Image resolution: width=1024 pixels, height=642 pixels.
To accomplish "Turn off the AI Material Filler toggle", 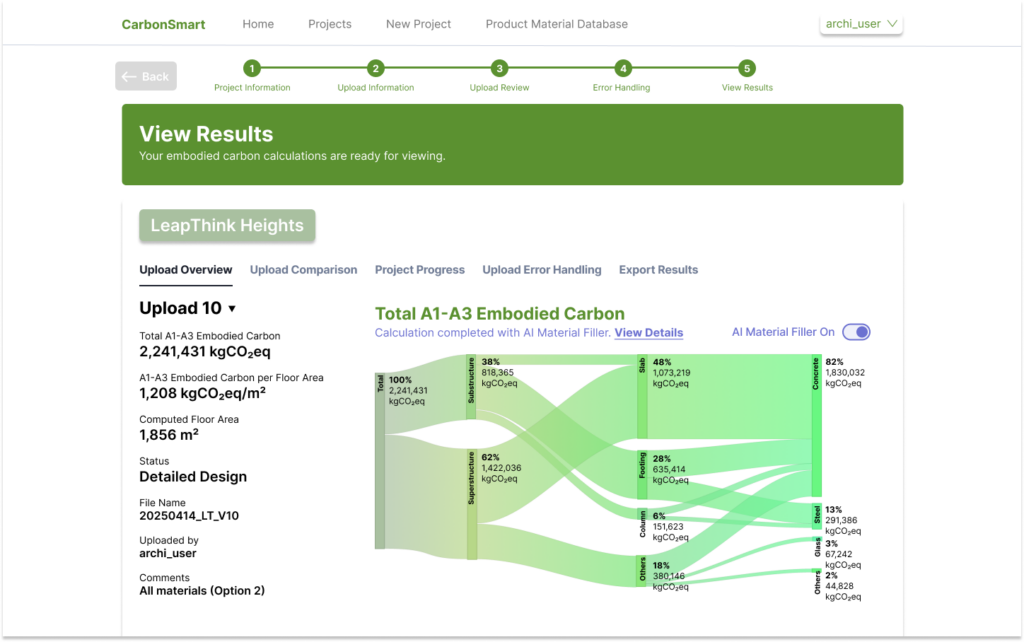I will 856,331.
